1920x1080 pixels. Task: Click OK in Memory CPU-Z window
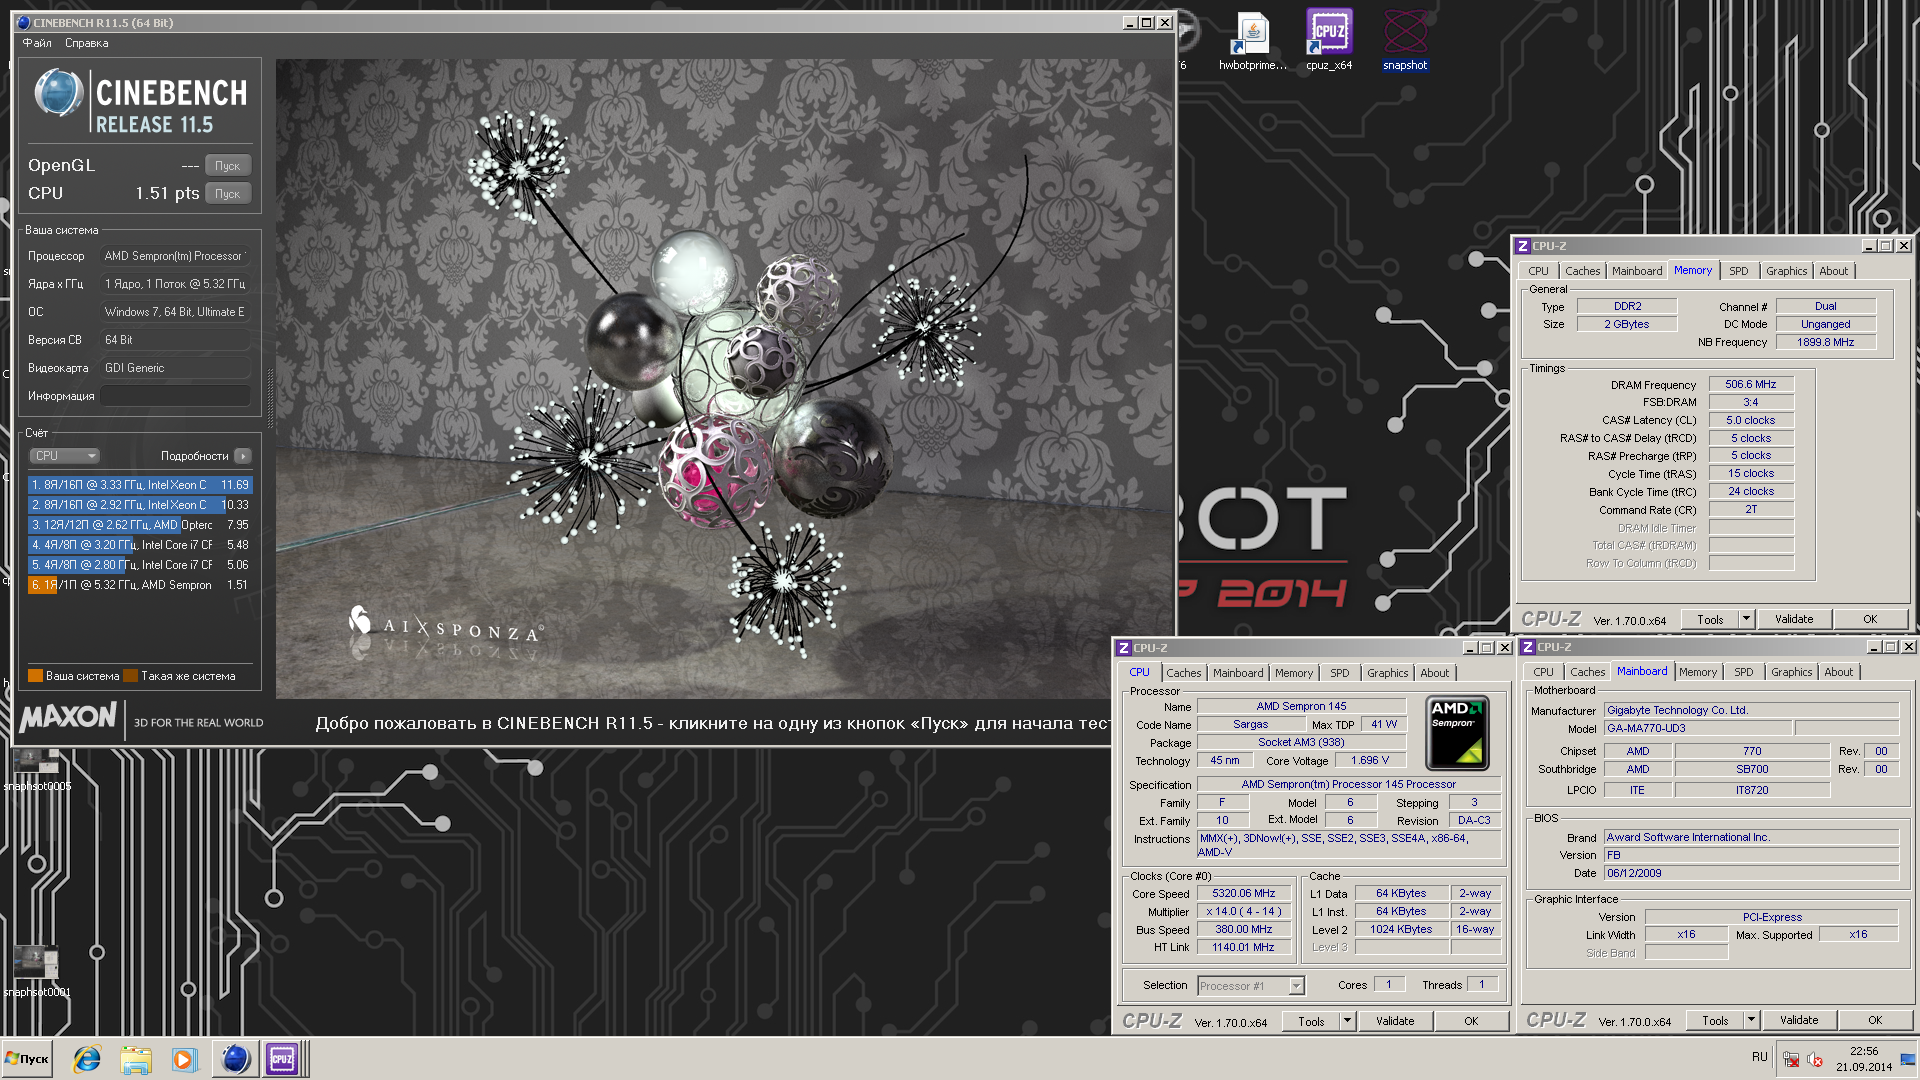[1870, 620]
